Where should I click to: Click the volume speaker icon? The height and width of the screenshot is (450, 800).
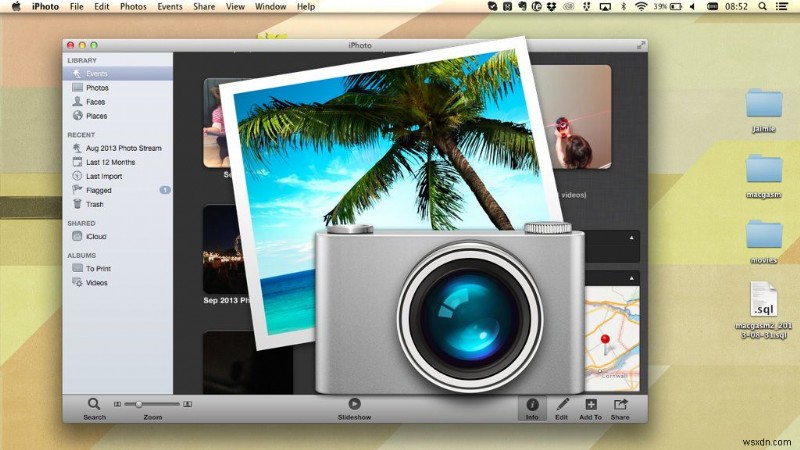click(x=692, y=7)
